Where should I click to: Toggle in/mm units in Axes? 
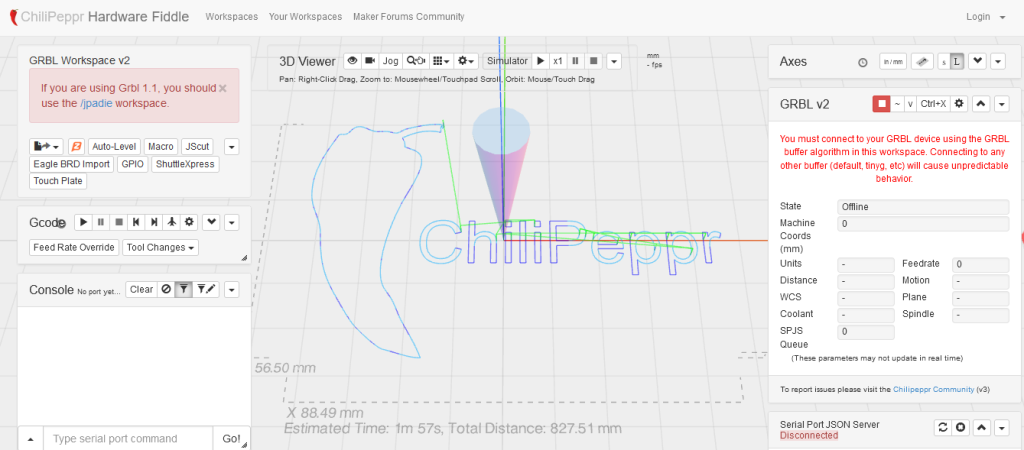coord(893,61)
